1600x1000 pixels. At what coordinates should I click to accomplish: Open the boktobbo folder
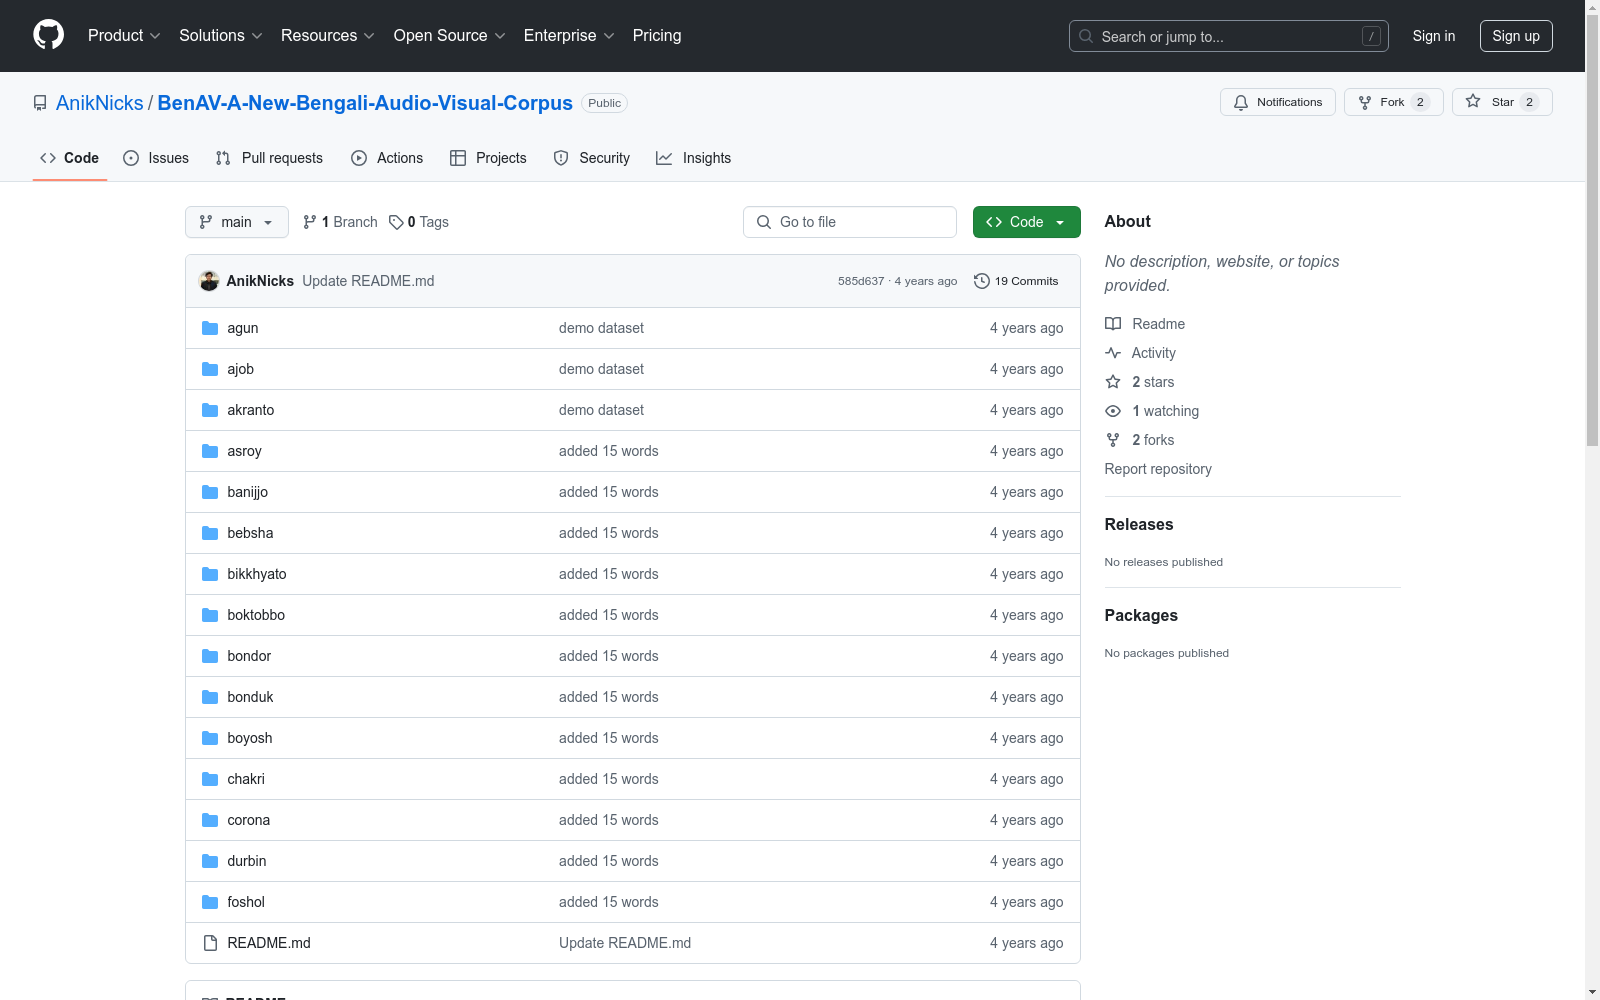coord(256,615)
